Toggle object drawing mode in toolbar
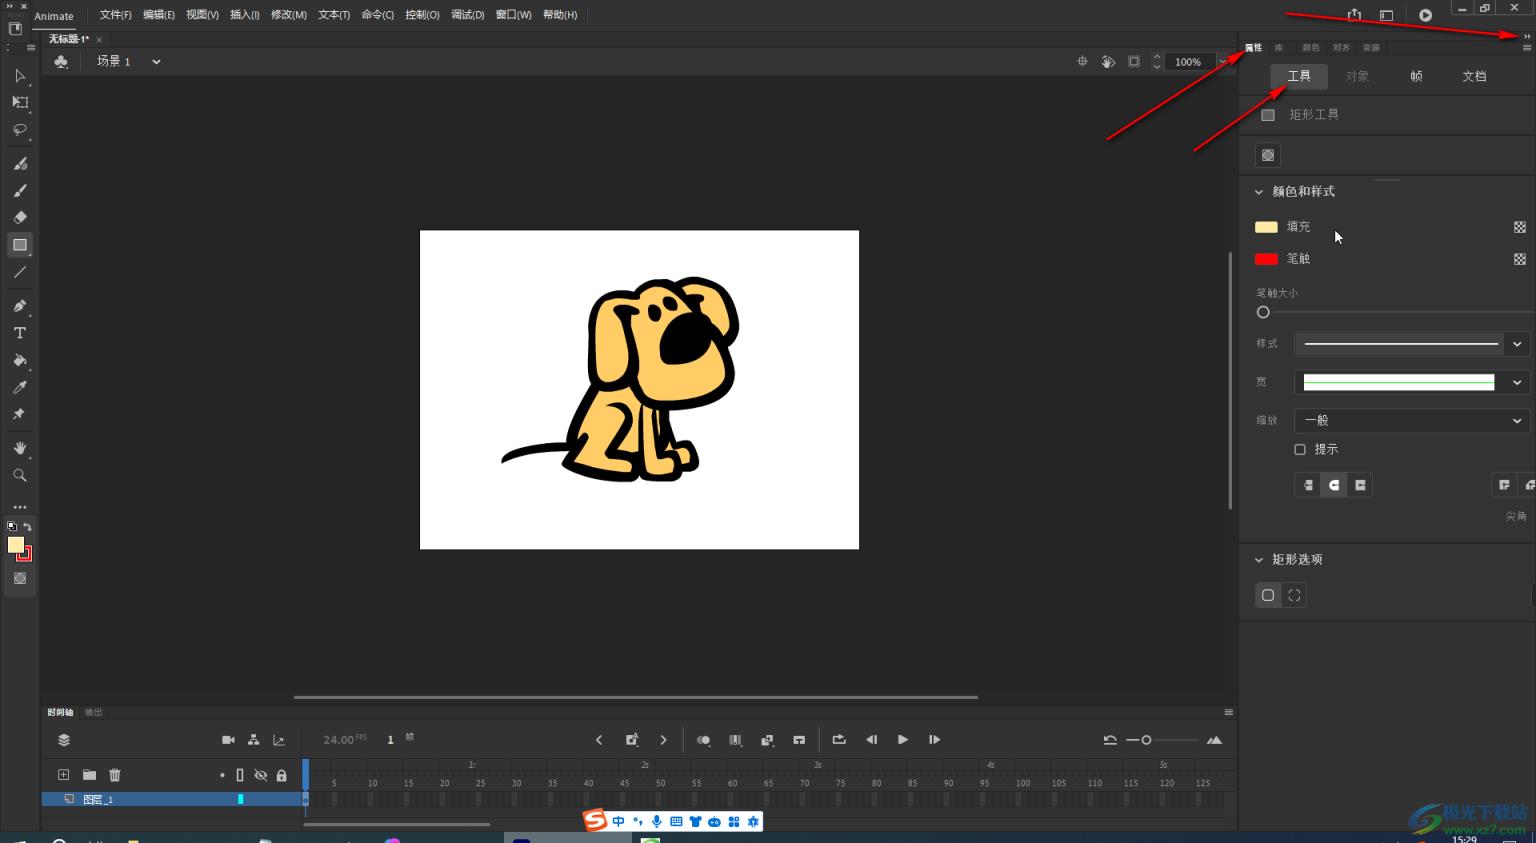Image resolution: width=1536 pixels, height=843 pixels. click(x=20, y=579)
